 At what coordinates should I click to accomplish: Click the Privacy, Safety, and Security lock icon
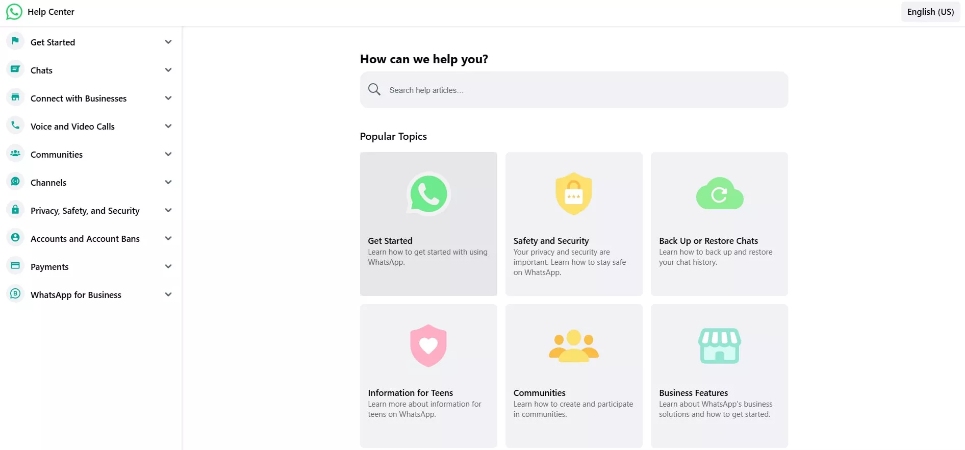[15, 210]
